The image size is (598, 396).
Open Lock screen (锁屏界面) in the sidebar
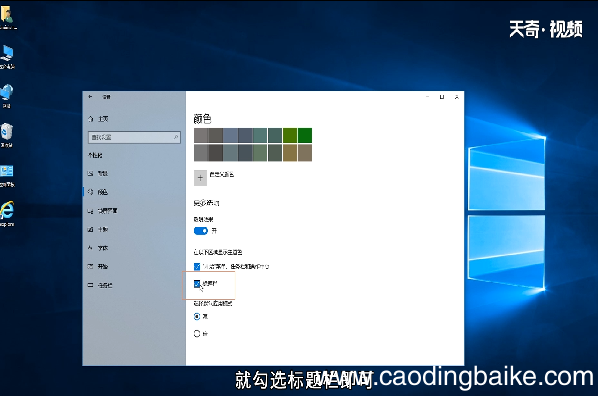click(103, 211)
